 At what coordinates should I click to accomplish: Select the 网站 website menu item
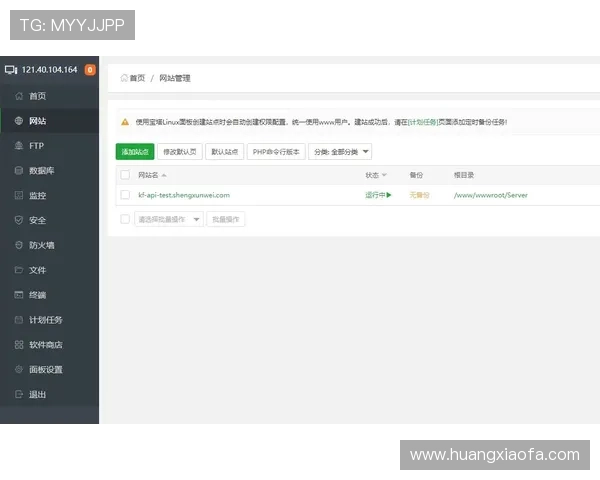pyautogui.click(x=50, y=121)
